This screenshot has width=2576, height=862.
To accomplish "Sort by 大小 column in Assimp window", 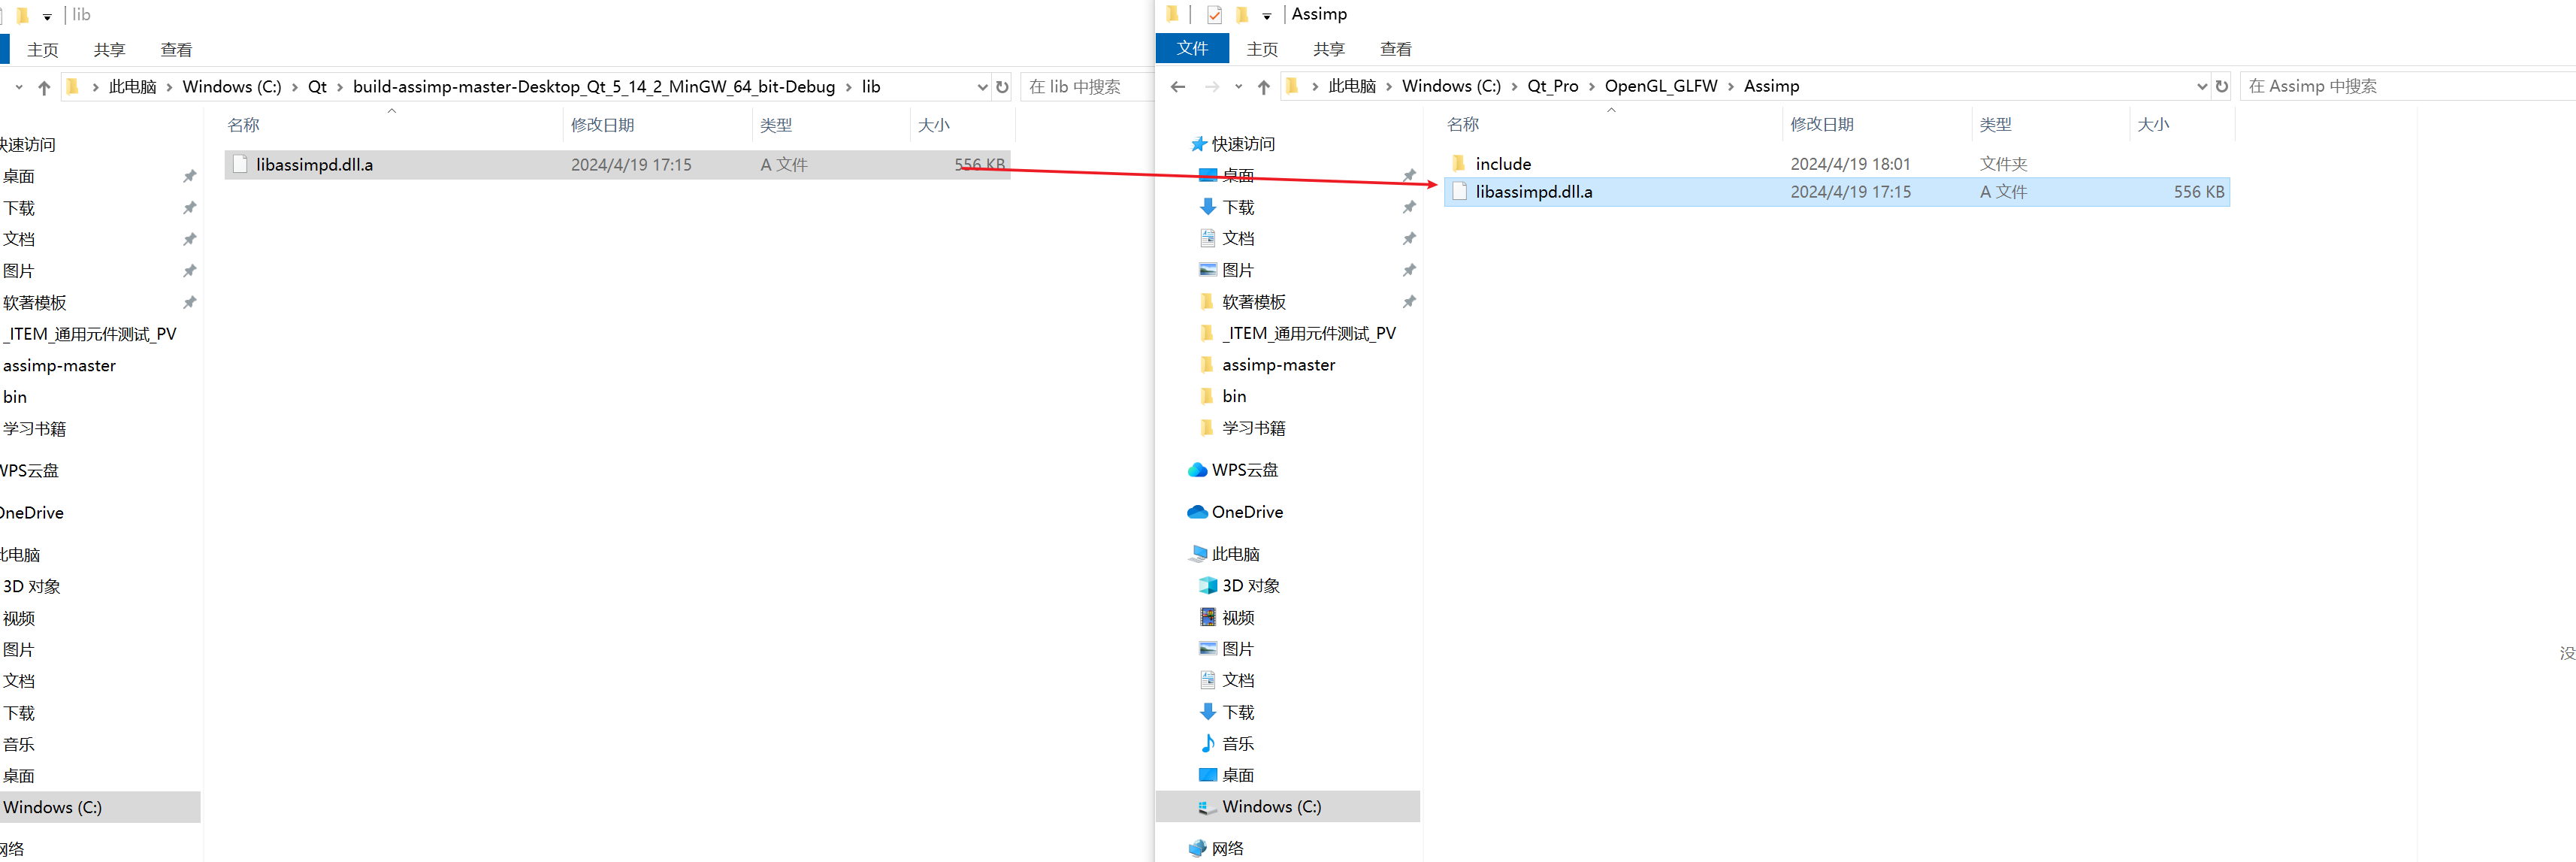I will 2153,125.
